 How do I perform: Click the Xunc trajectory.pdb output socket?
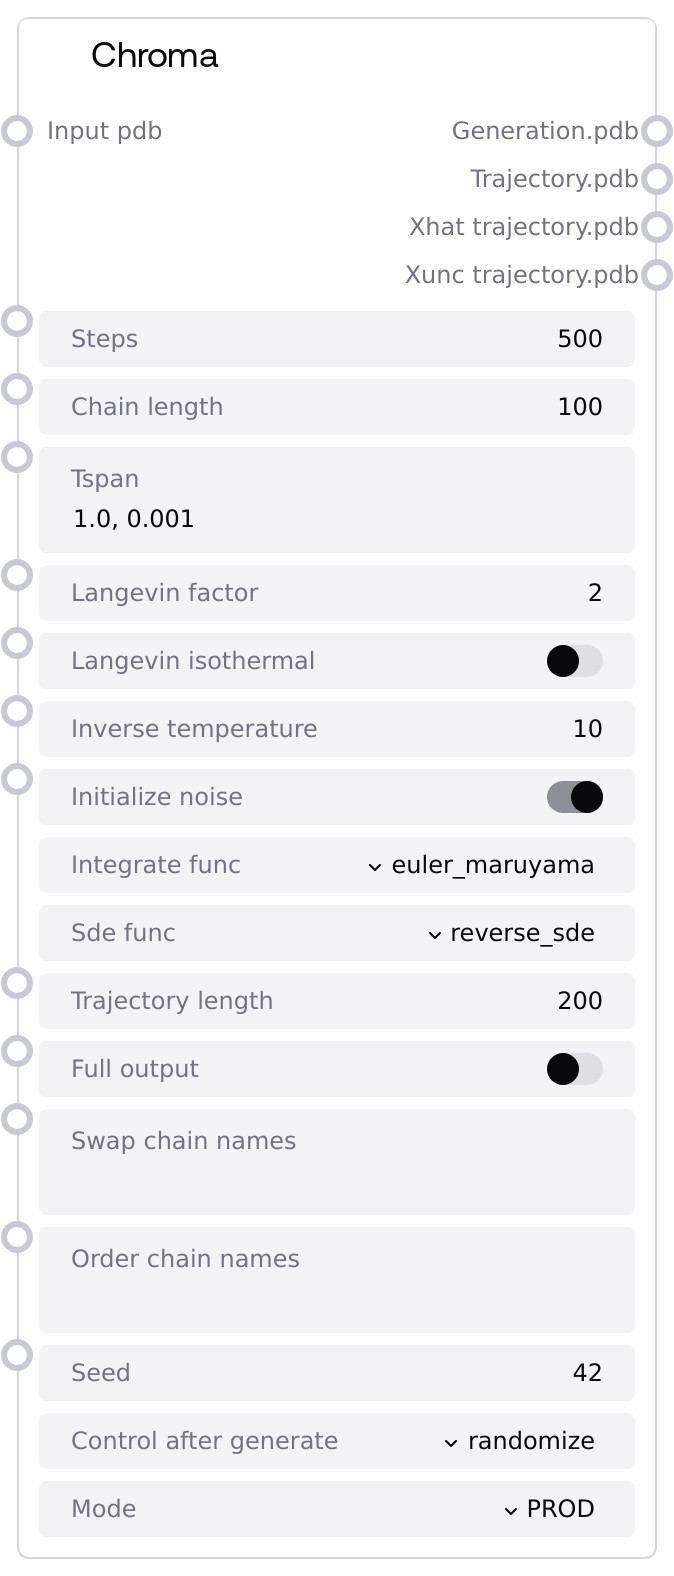point(657,275)
